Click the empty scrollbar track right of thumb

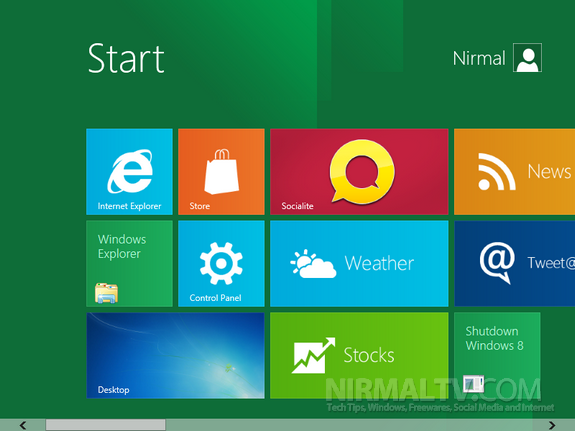355,425
